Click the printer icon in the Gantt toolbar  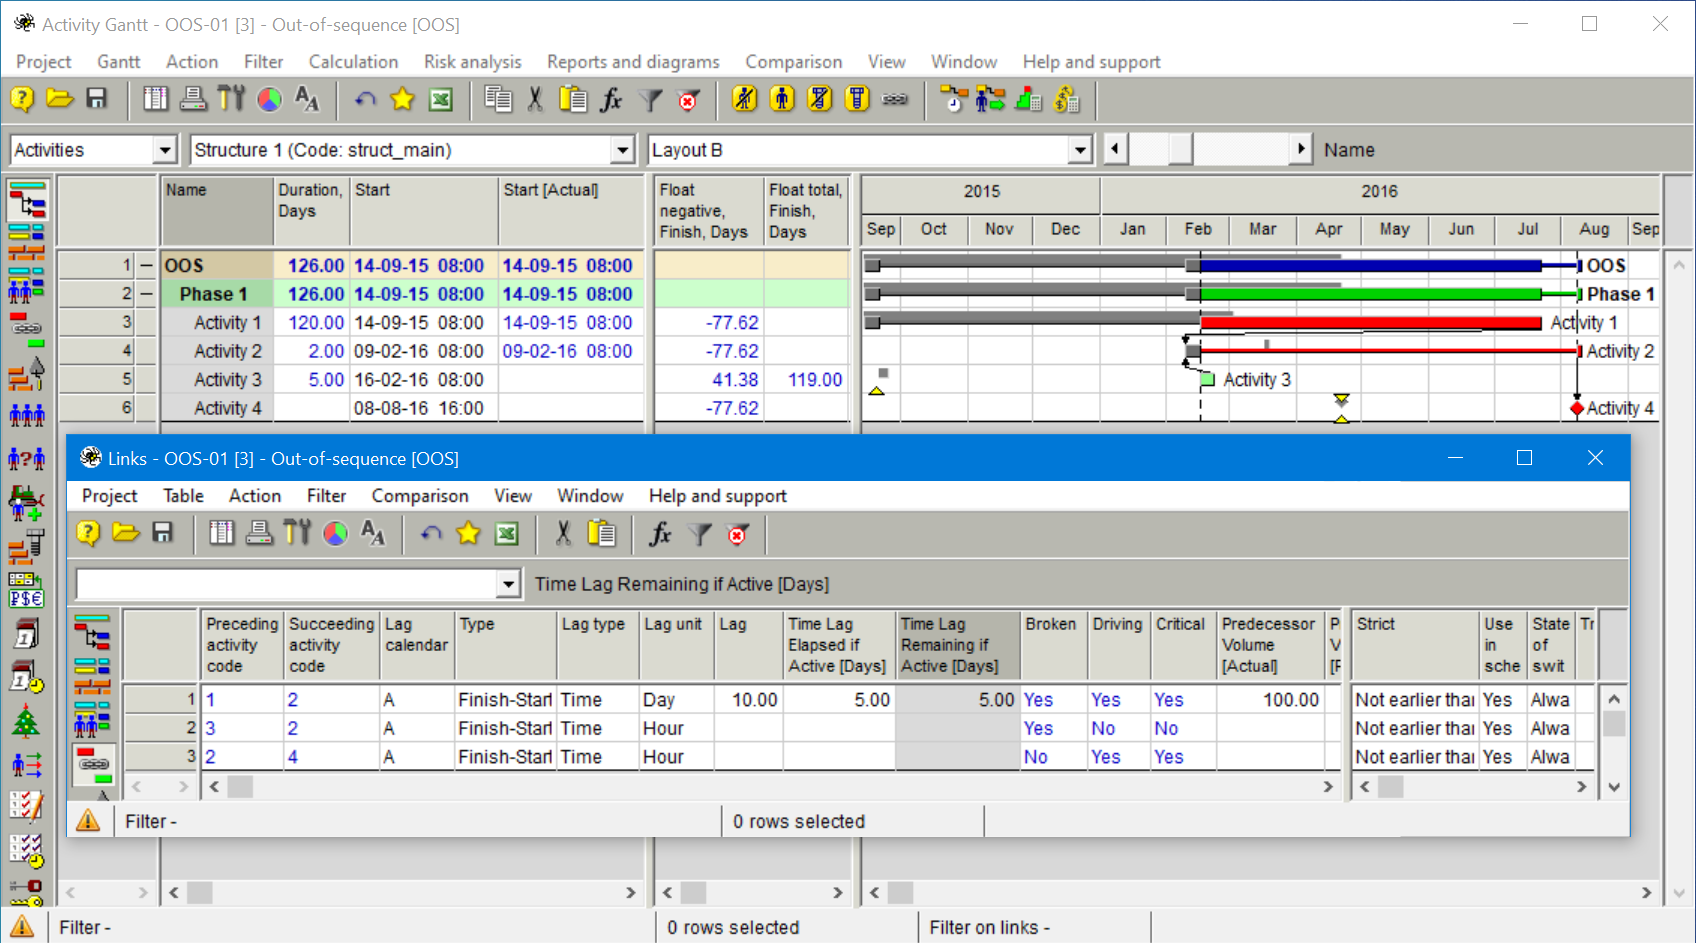(193, 99)
